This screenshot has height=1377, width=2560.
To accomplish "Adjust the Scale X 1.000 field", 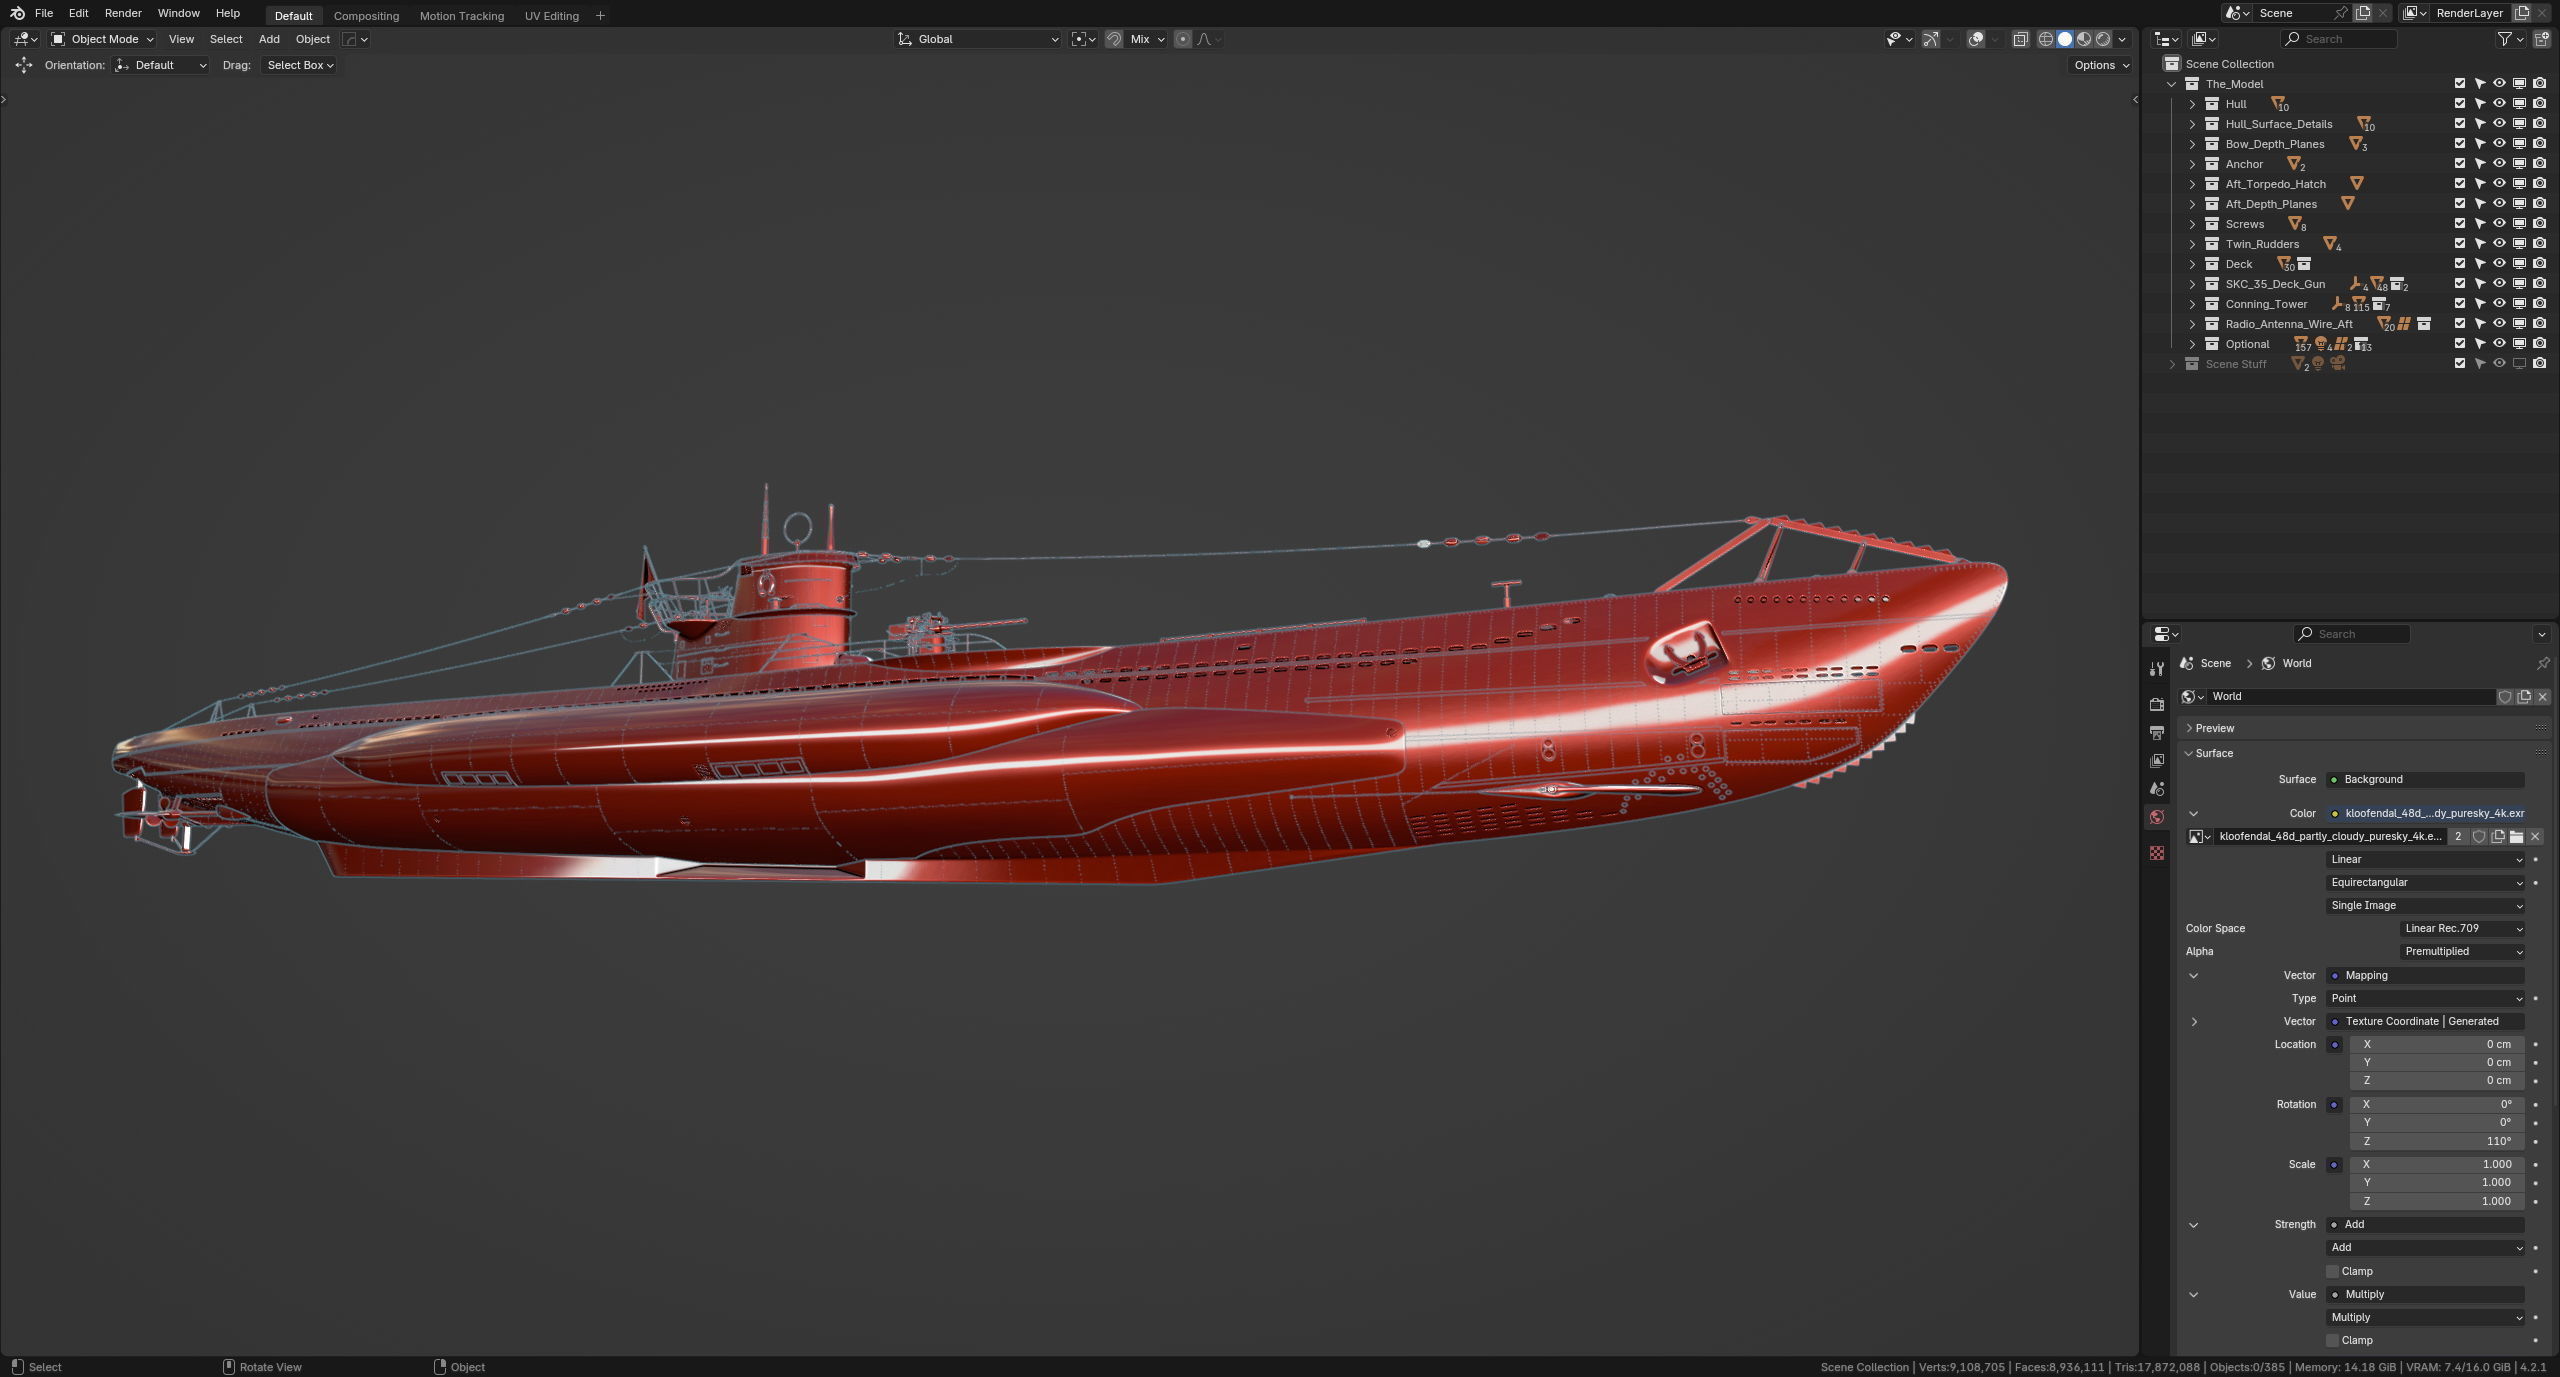I will (x=2438, y=1164).
